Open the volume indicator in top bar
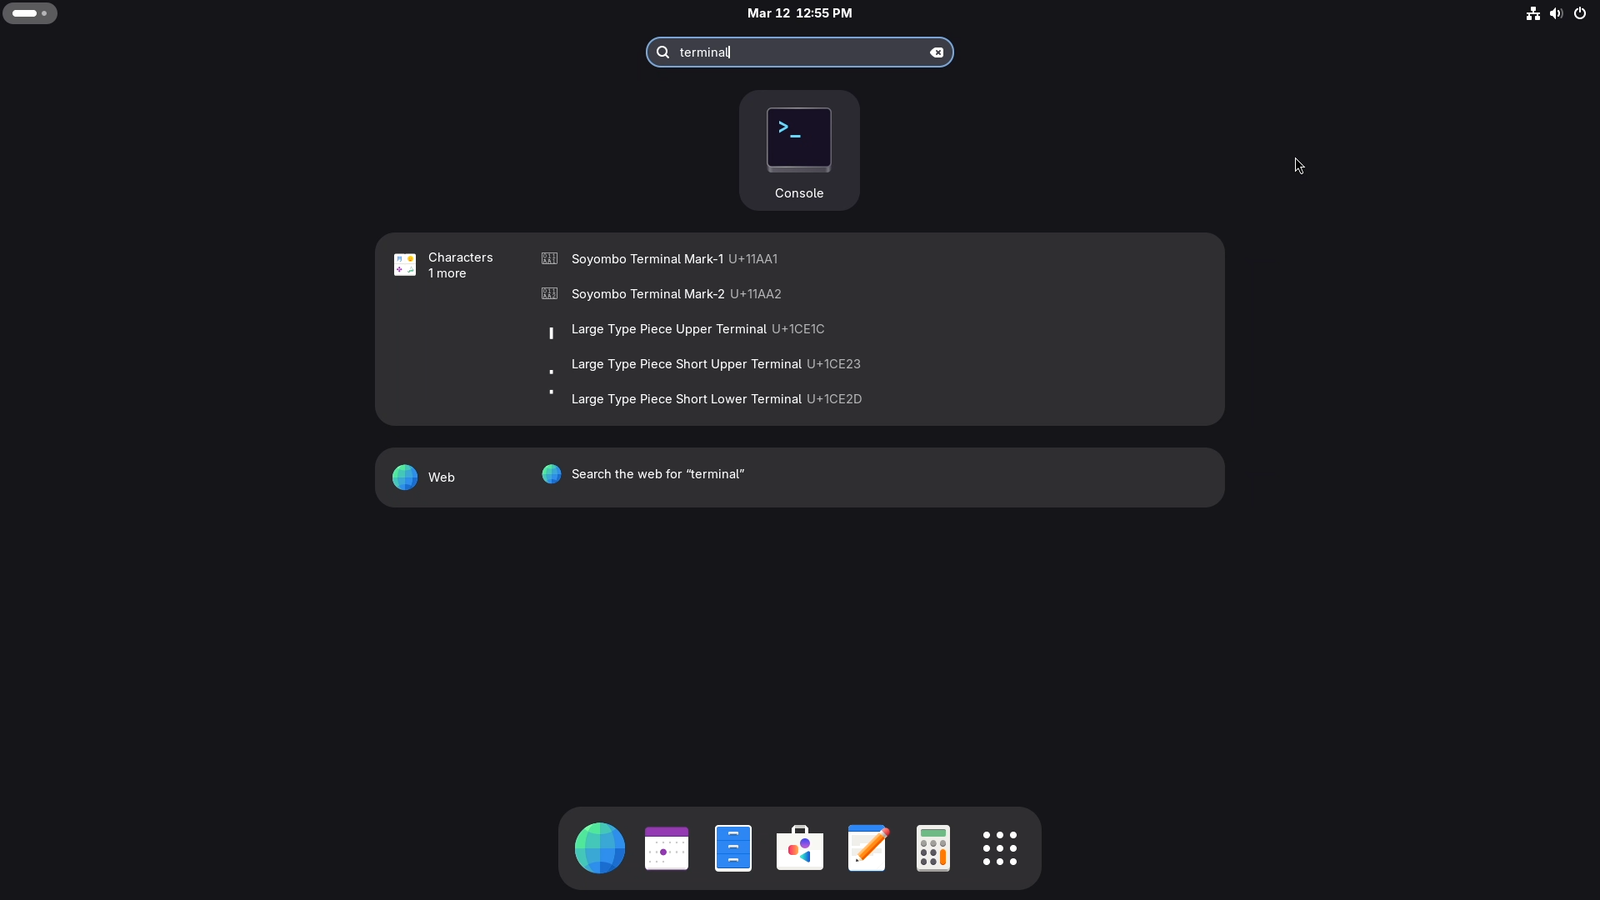The height and width of the screenshot is (900, 1600). [1555, 13]
